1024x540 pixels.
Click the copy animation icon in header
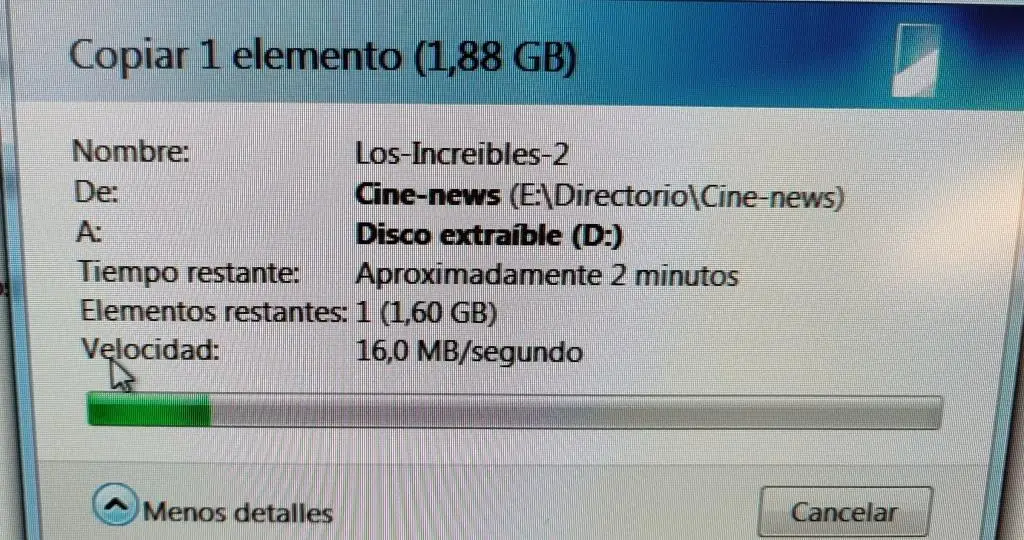pos(917,60)
